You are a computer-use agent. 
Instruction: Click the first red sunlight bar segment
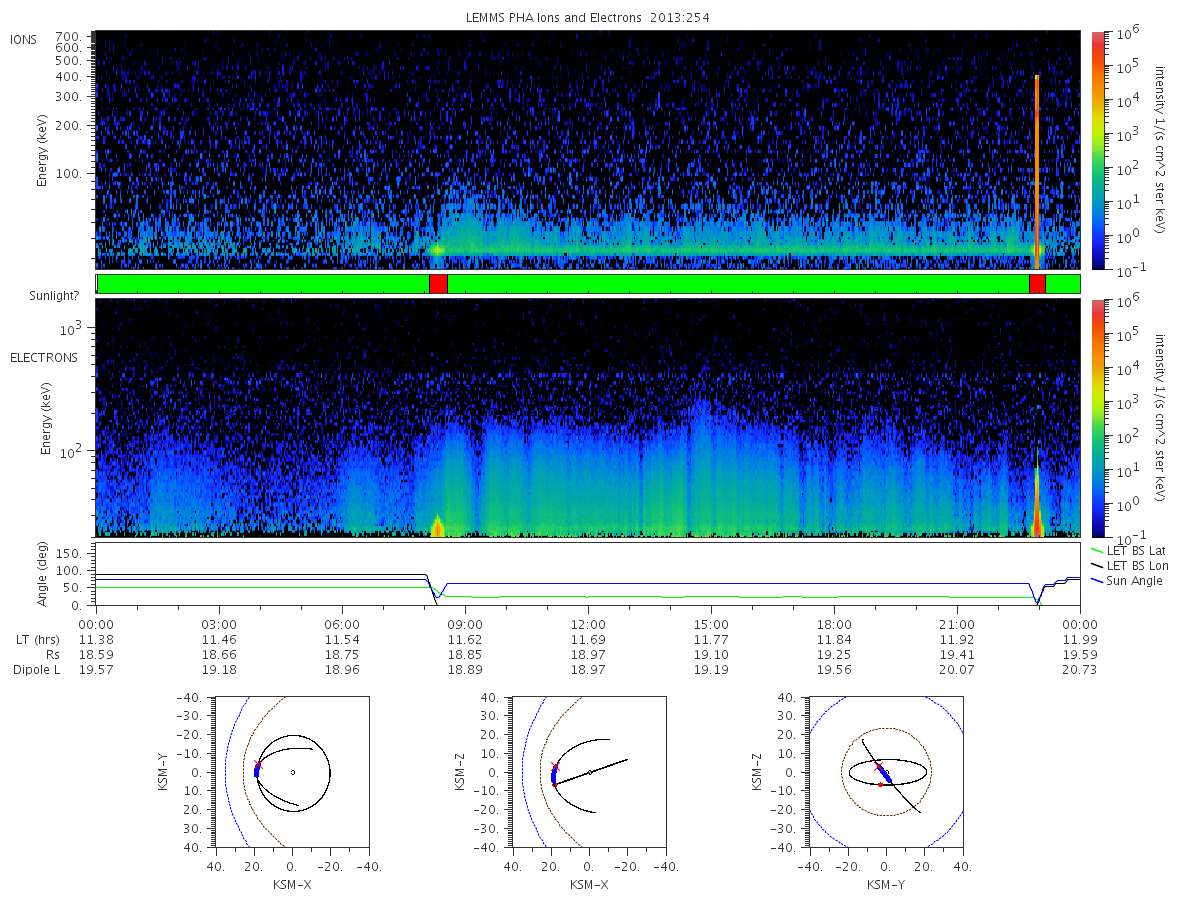coord(438,284)
